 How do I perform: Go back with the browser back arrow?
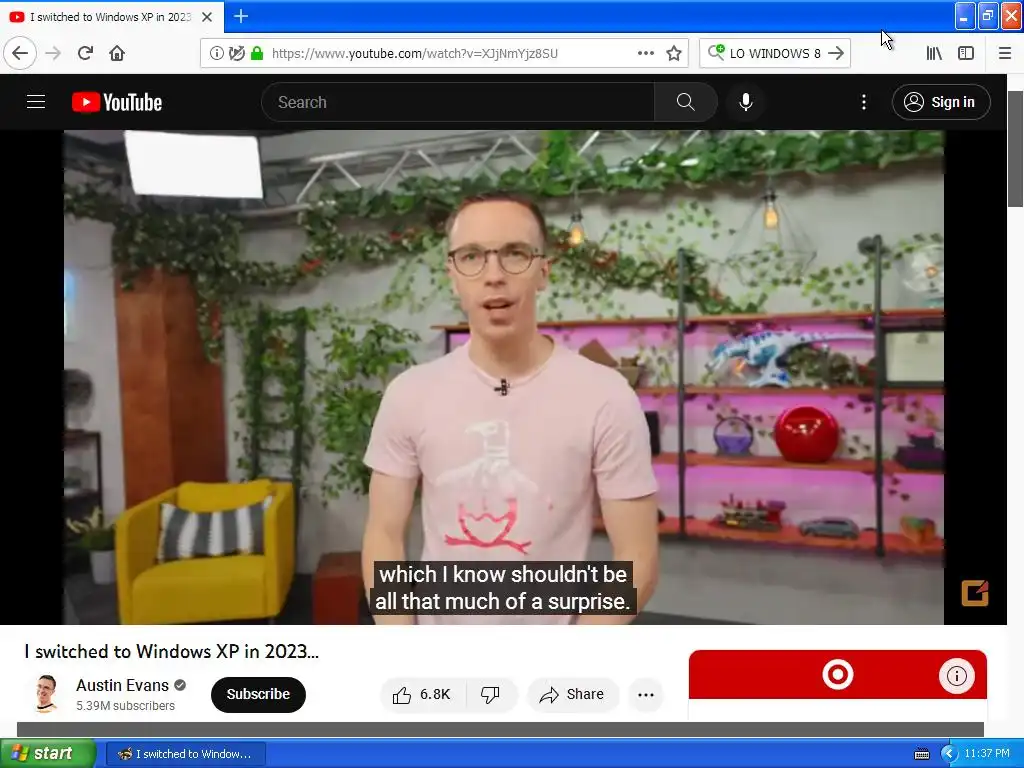pyautogui.click(x=20, y=53)
